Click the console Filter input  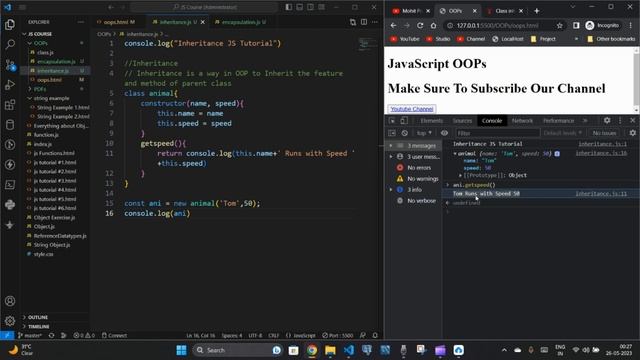[x=497, y=133]
